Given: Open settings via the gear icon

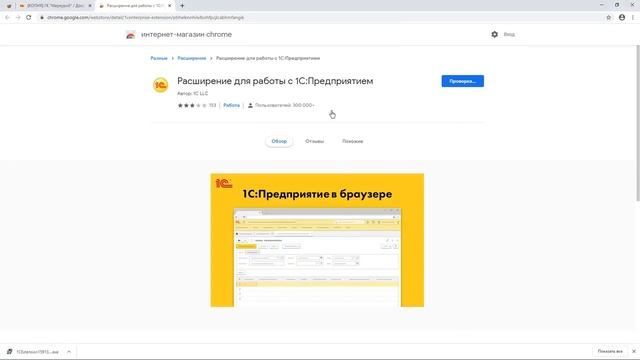Looking at the screenshot, I should point(494,35).
